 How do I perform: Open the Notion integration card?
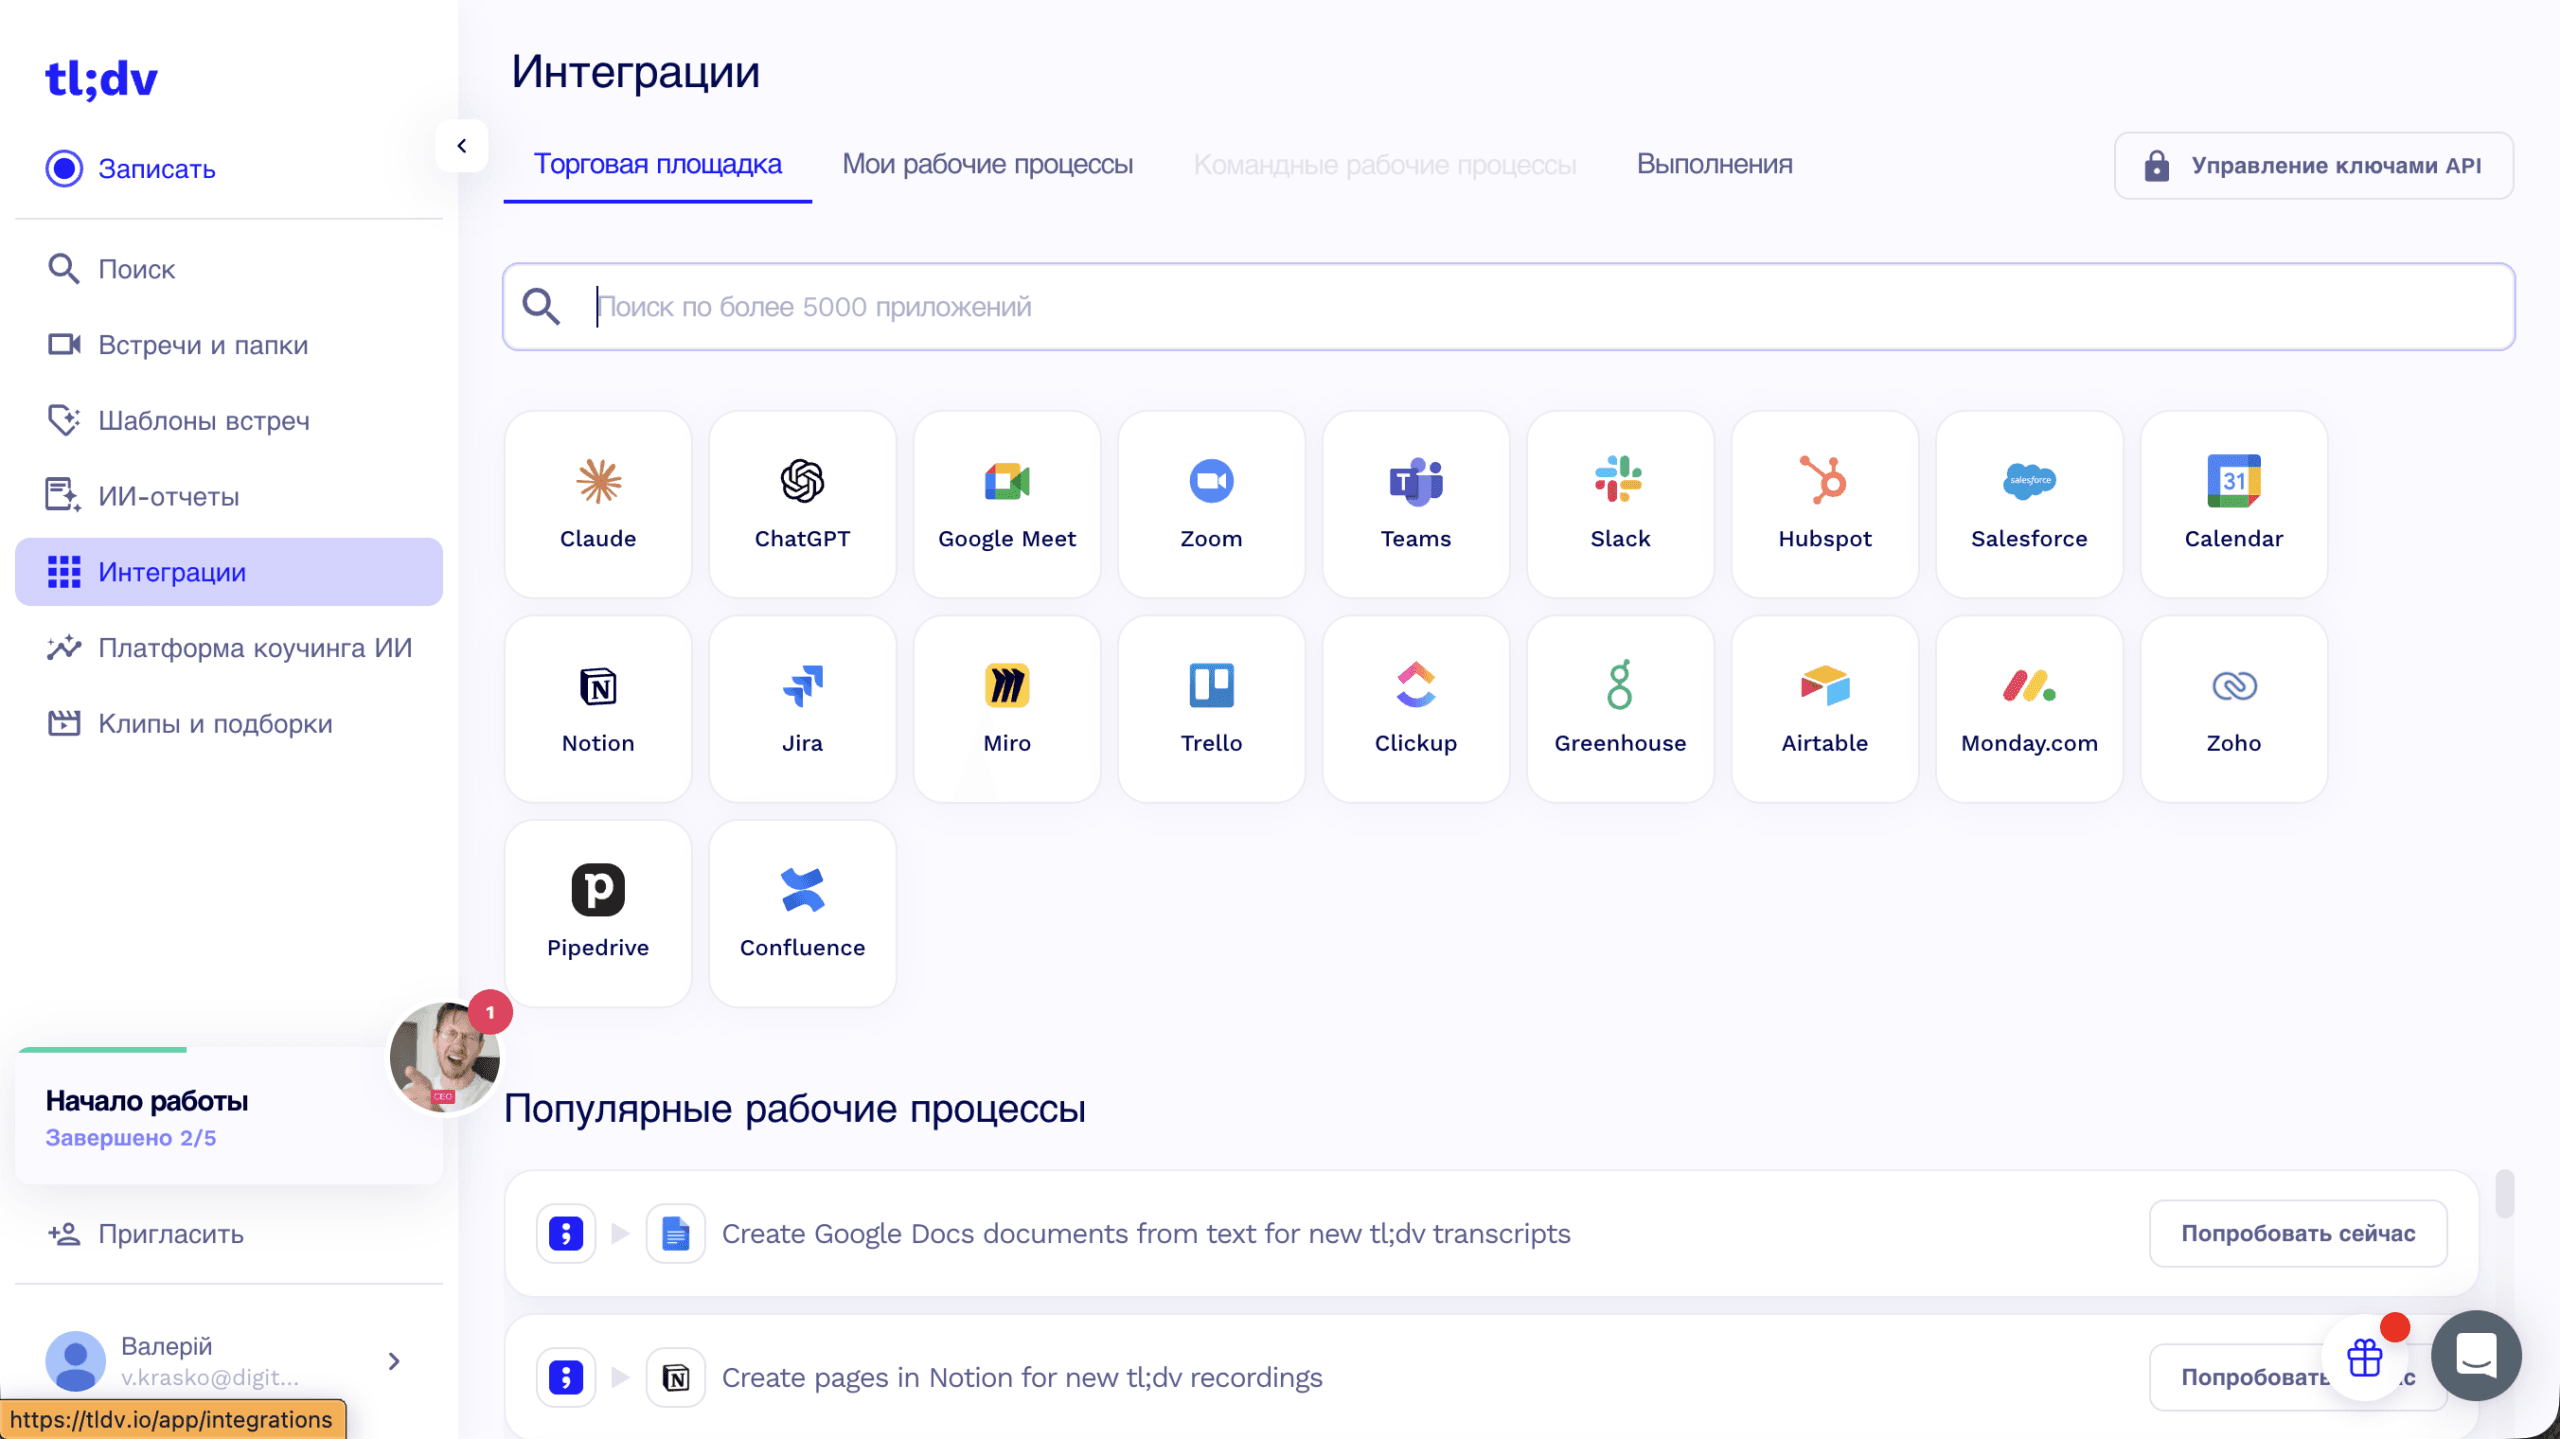tap(598, 709)
